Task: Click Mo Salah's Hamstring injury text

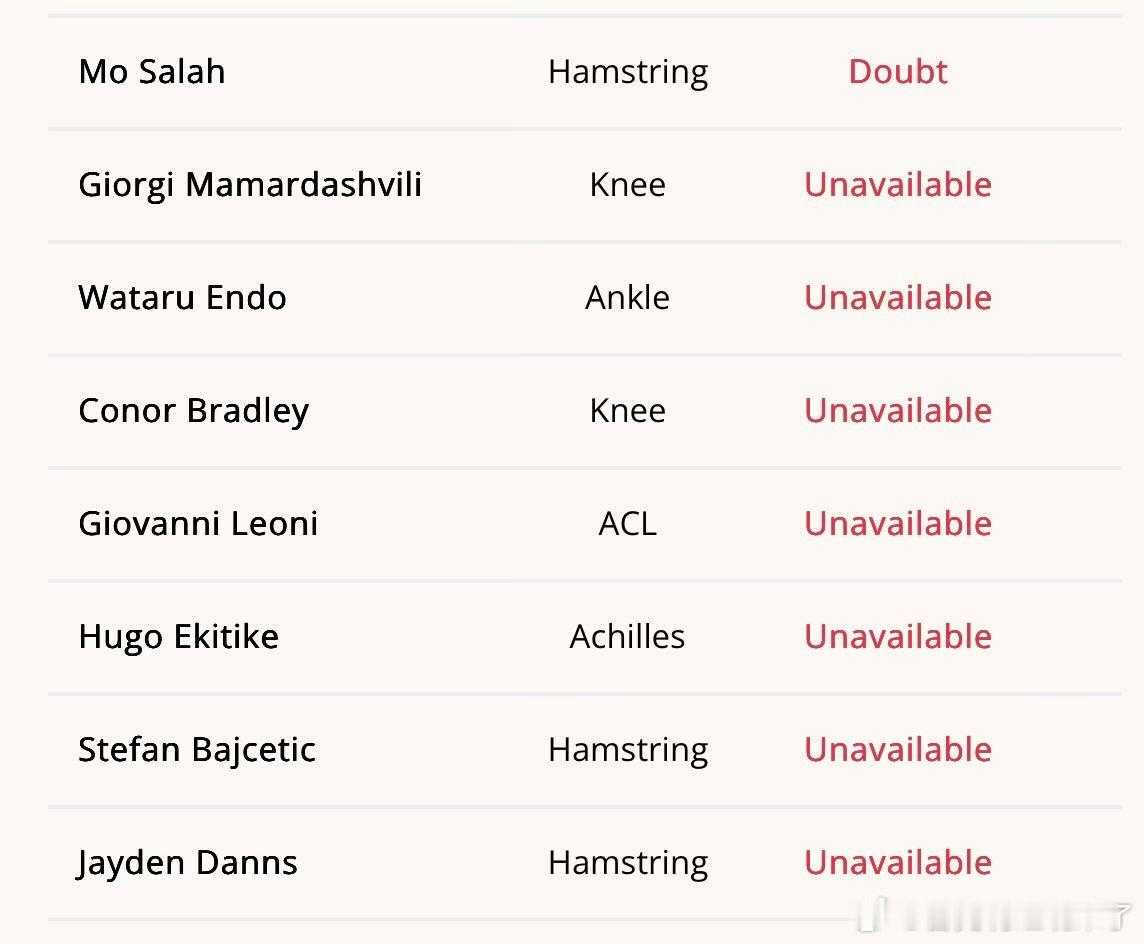Action: coord(628,72)
